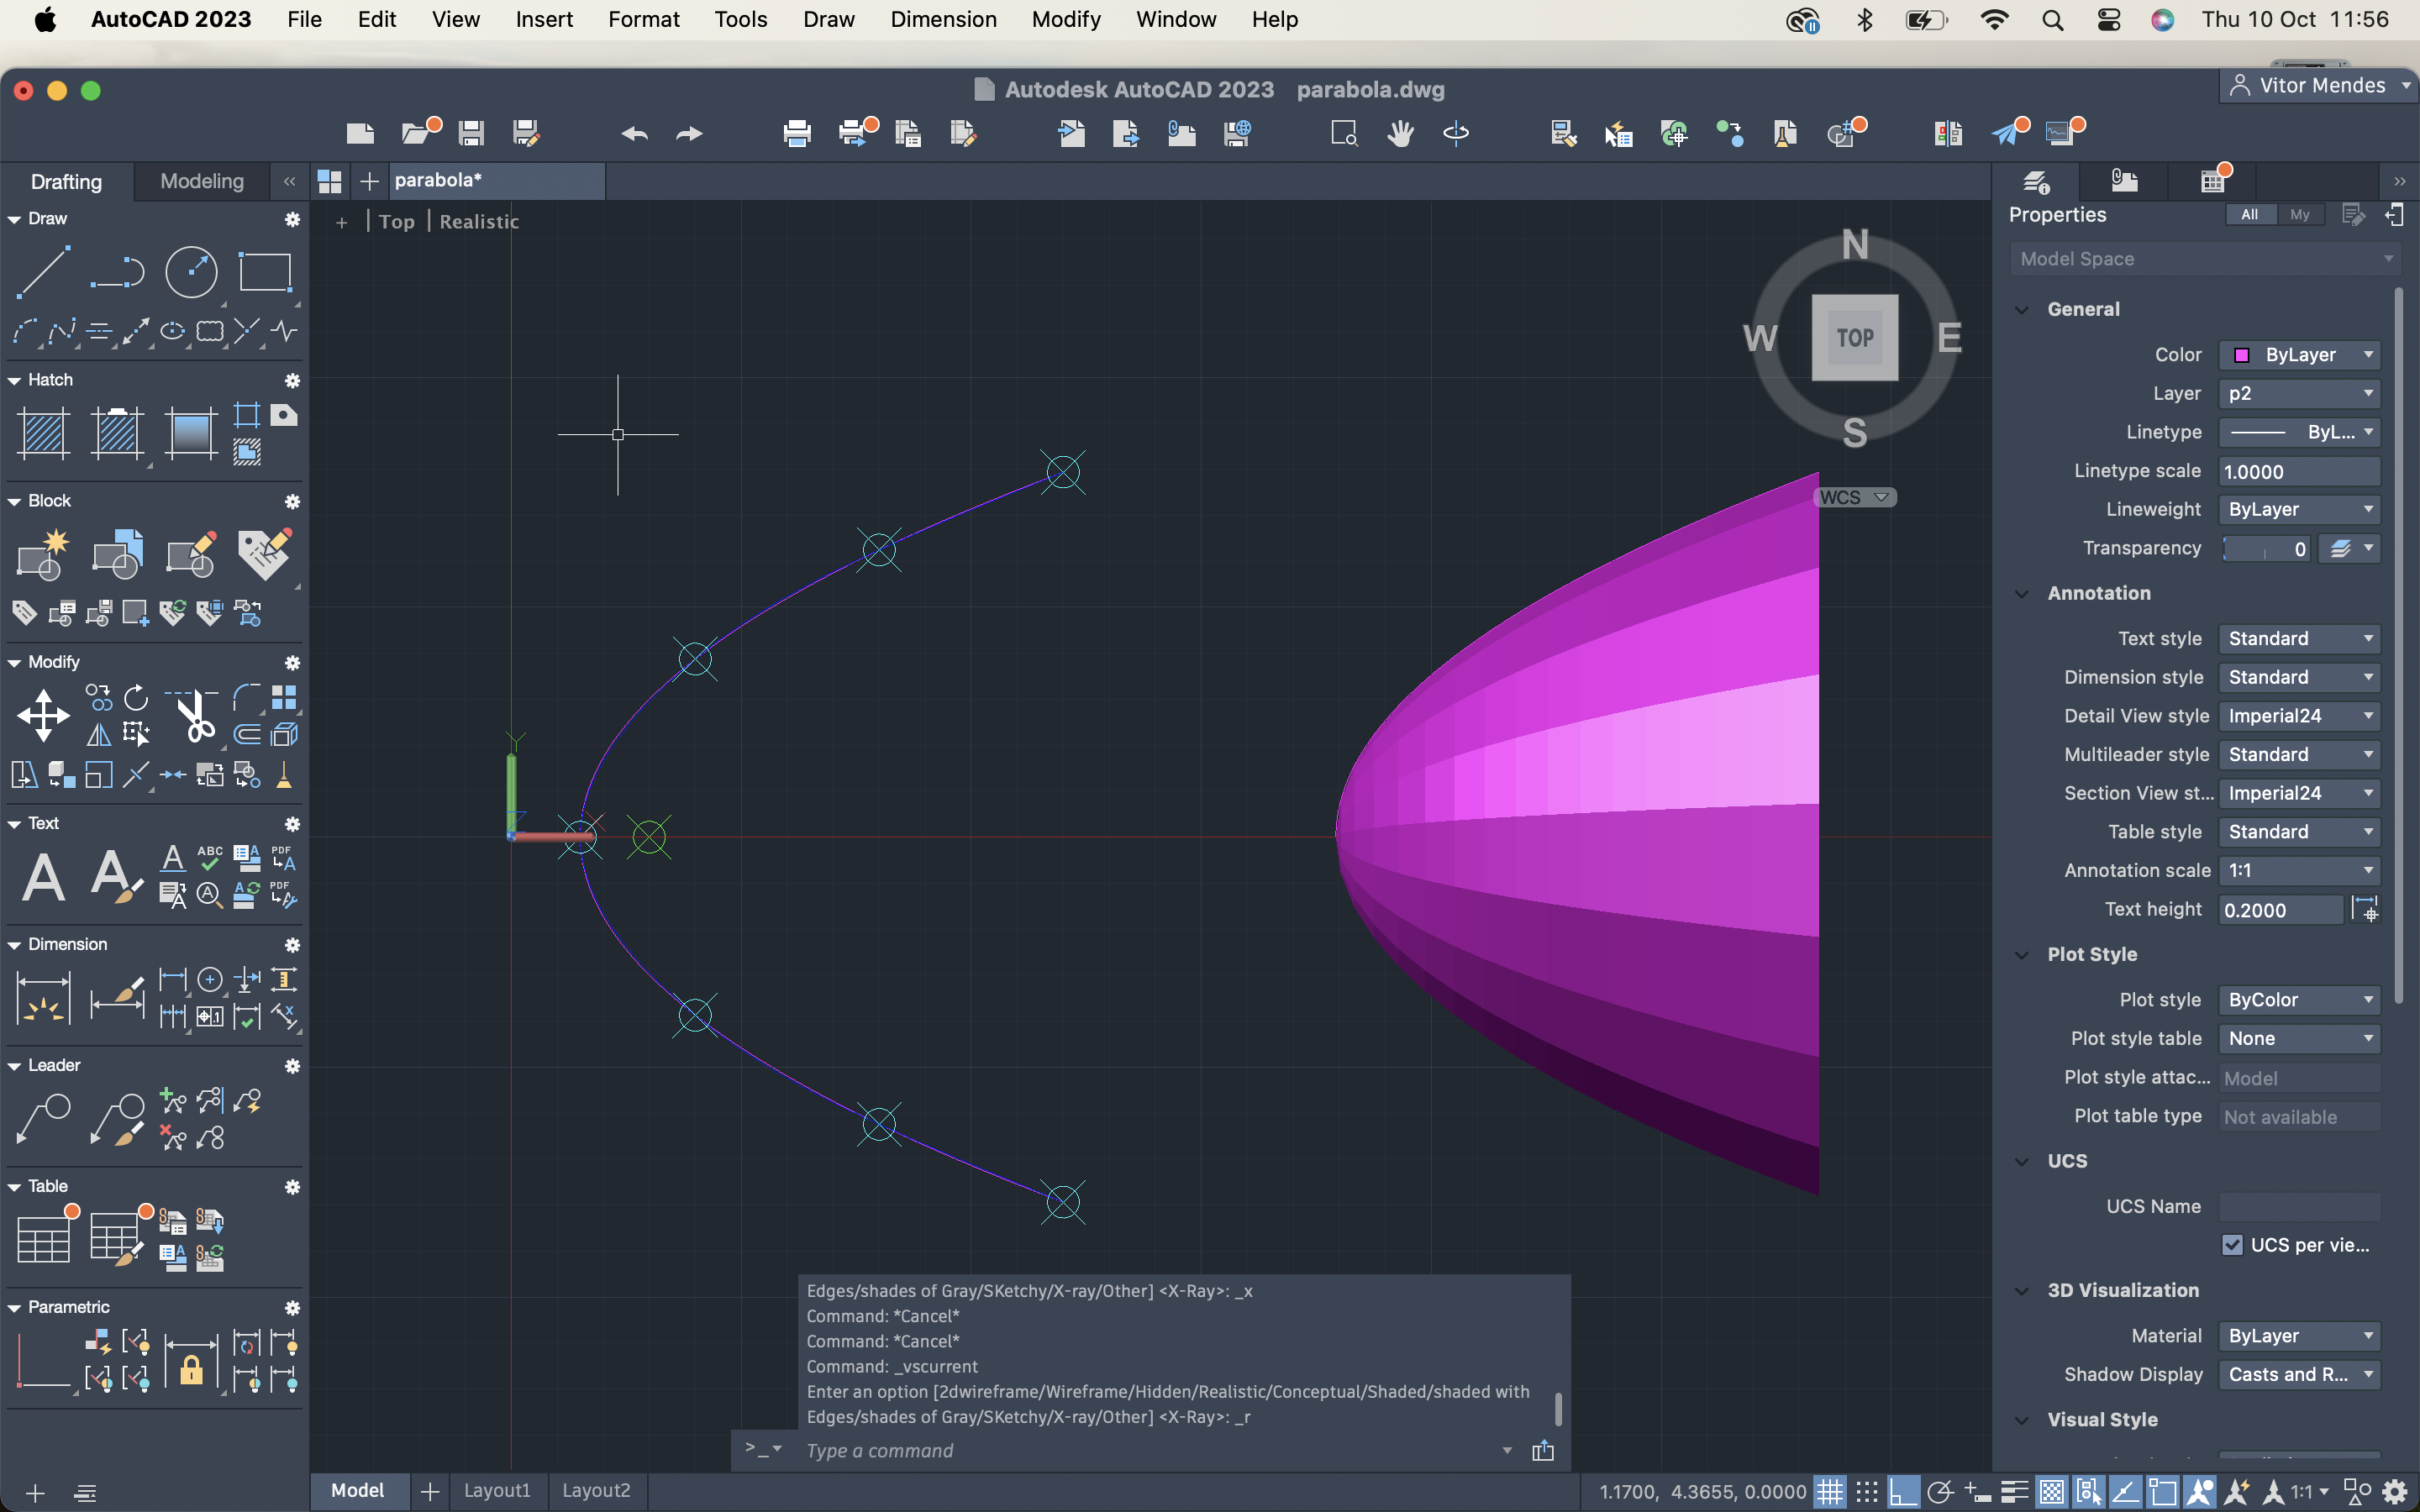Click the Top view label
Image resolution: width=2420 pixels, height=1512 pixels.
point(396,222)
